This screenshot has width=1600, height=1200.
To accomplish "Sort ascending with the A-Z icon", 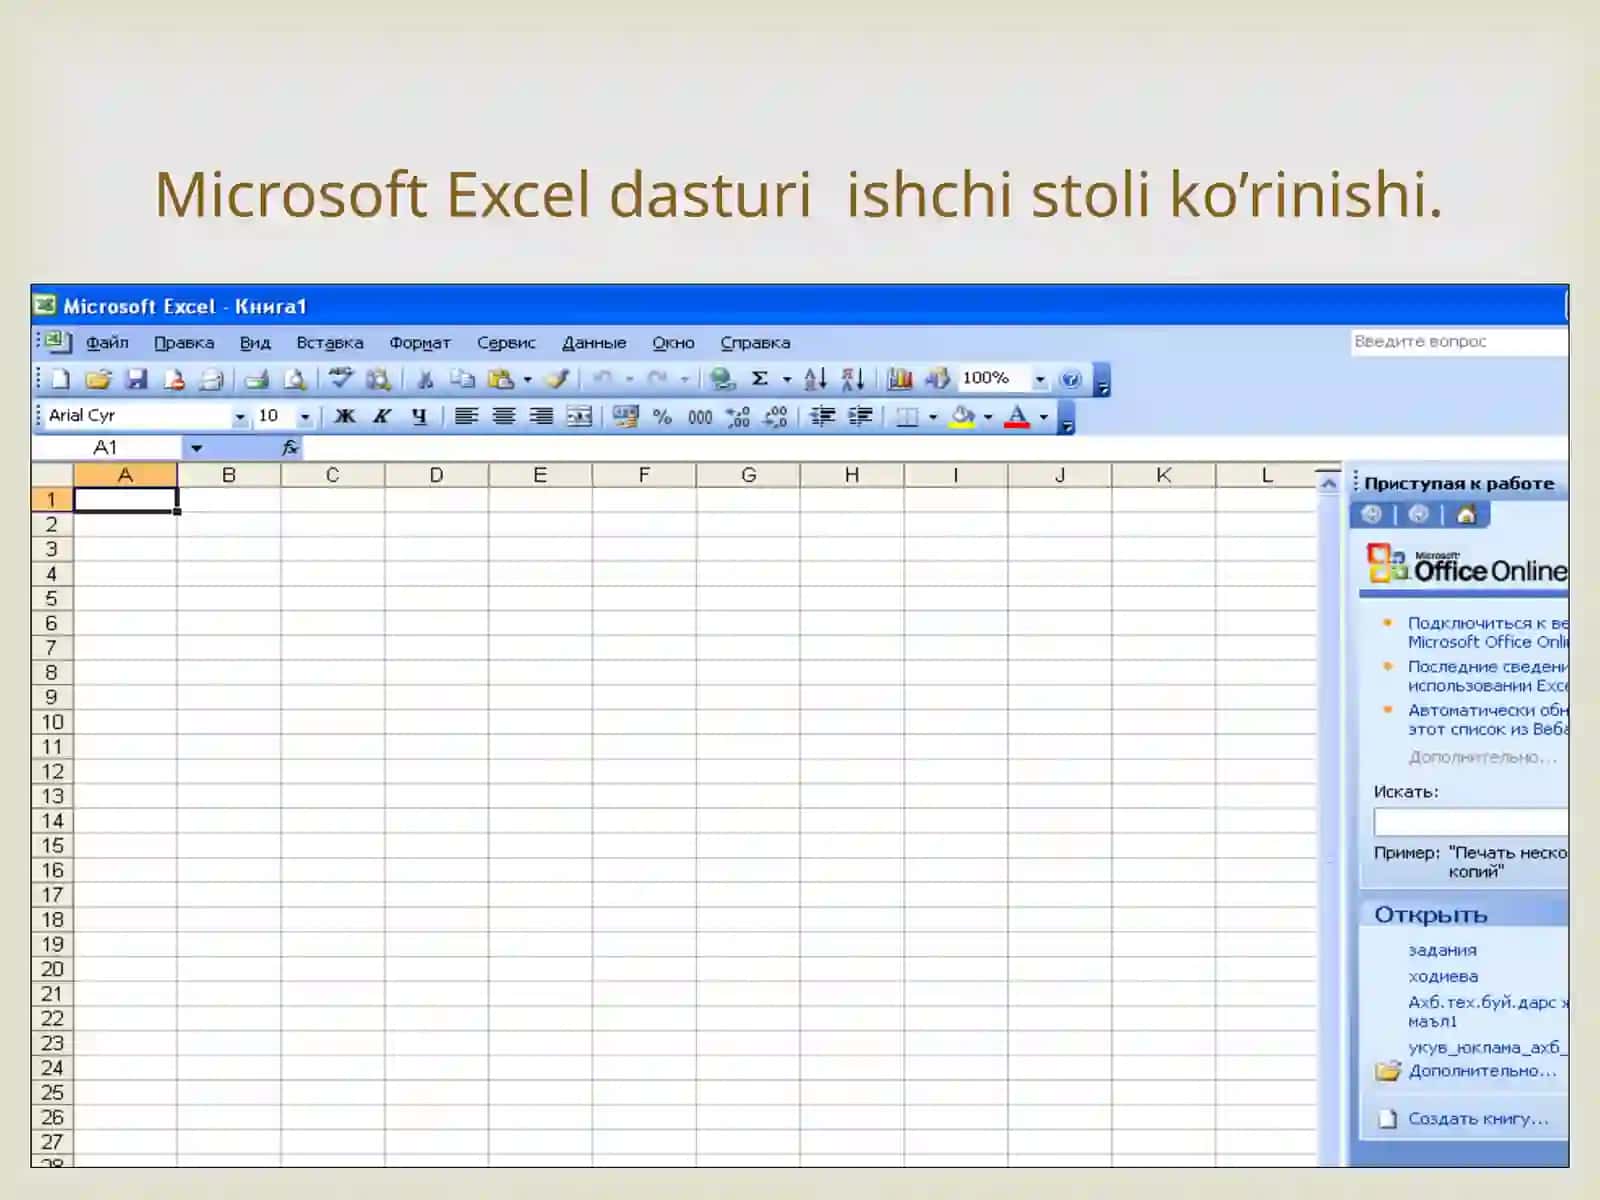I will (815, 379).
